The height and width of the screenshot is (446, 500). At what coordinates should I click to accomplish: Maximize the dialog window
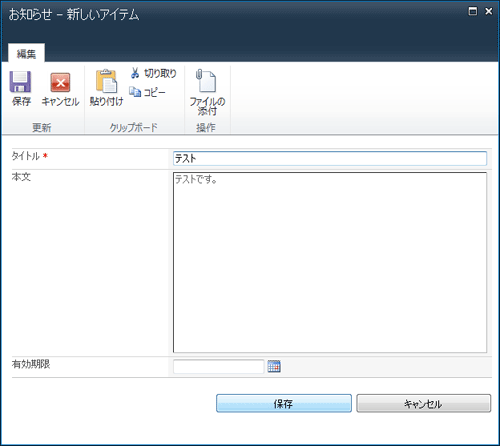point(473,11)
